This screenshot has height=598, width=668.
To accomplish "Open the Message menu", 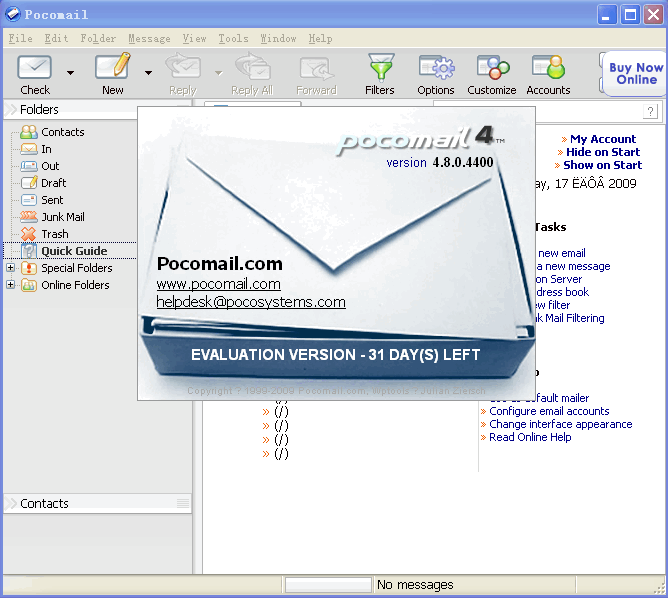I will click(149, 38).
